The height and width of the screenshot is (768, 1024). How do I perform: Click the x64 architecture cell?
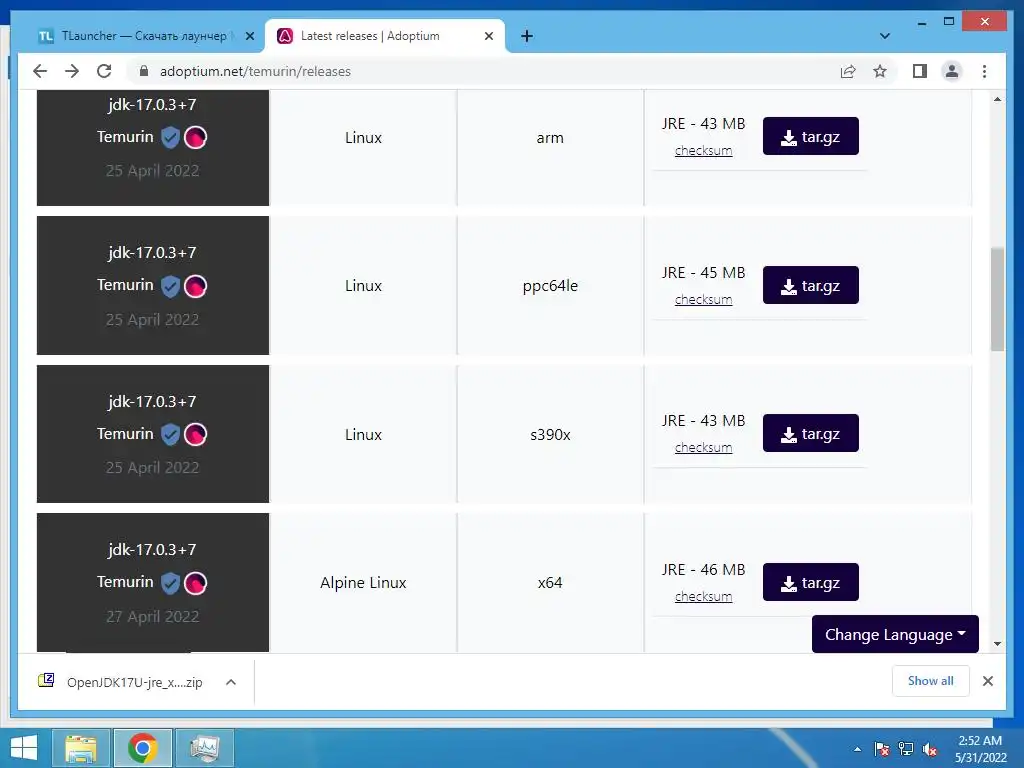pos(550,583)
